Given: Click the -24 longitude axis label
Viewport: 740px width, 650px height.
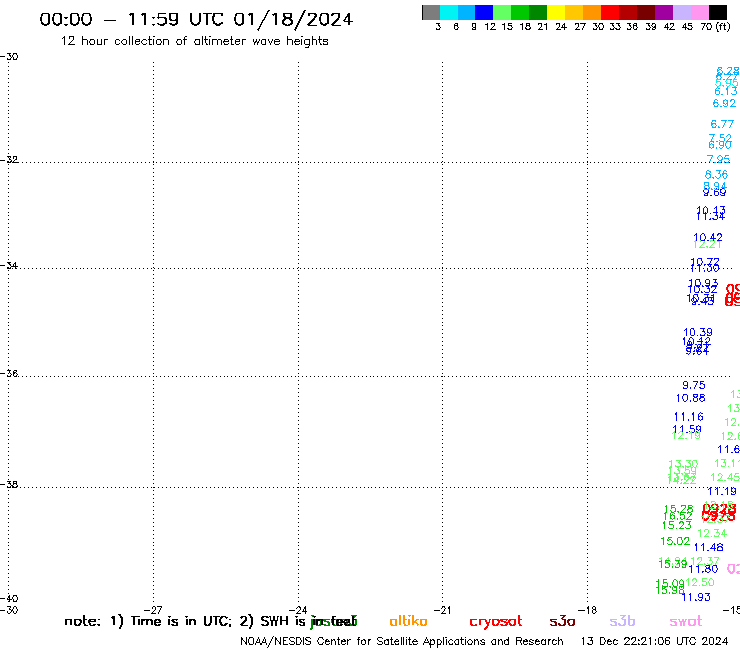Looking at the screenshot, I should [298, 610].
